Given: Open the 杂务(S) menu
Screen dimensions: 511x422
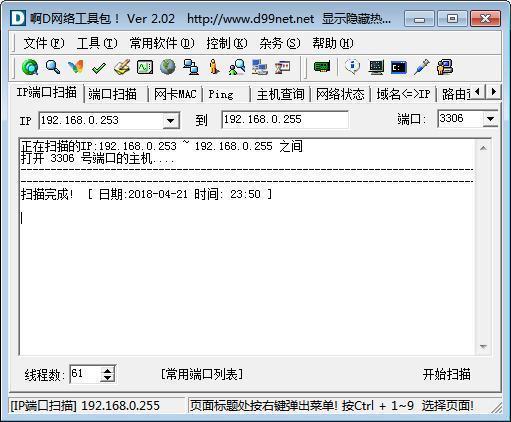Looking at the screenshot, I should point(280,43).
